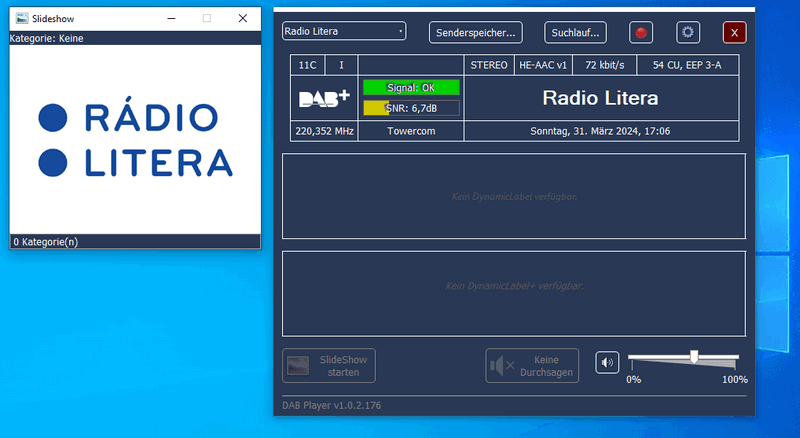Screen dimensions: 800x438
Task: Click the large 'Radio Litera' station name
Action: (600, 98)
